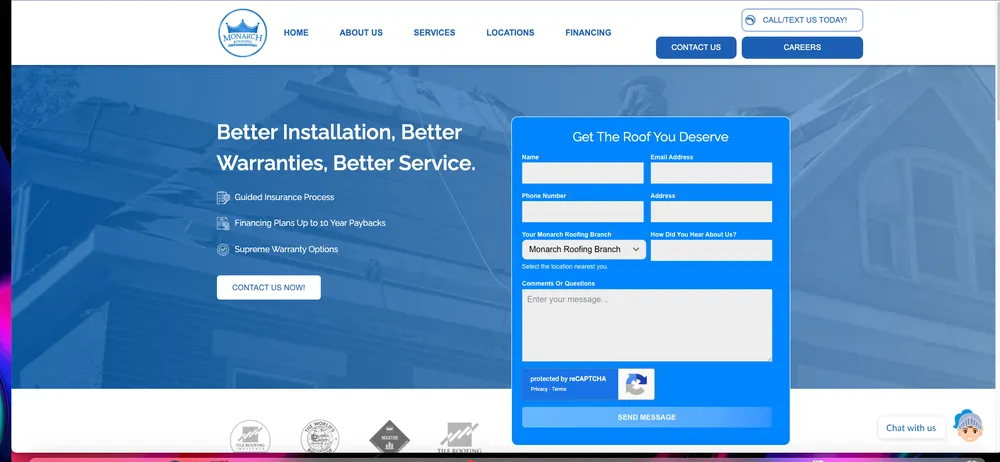Open the Careers page button
1000x462 pixels.
click(x=801, y=48)
